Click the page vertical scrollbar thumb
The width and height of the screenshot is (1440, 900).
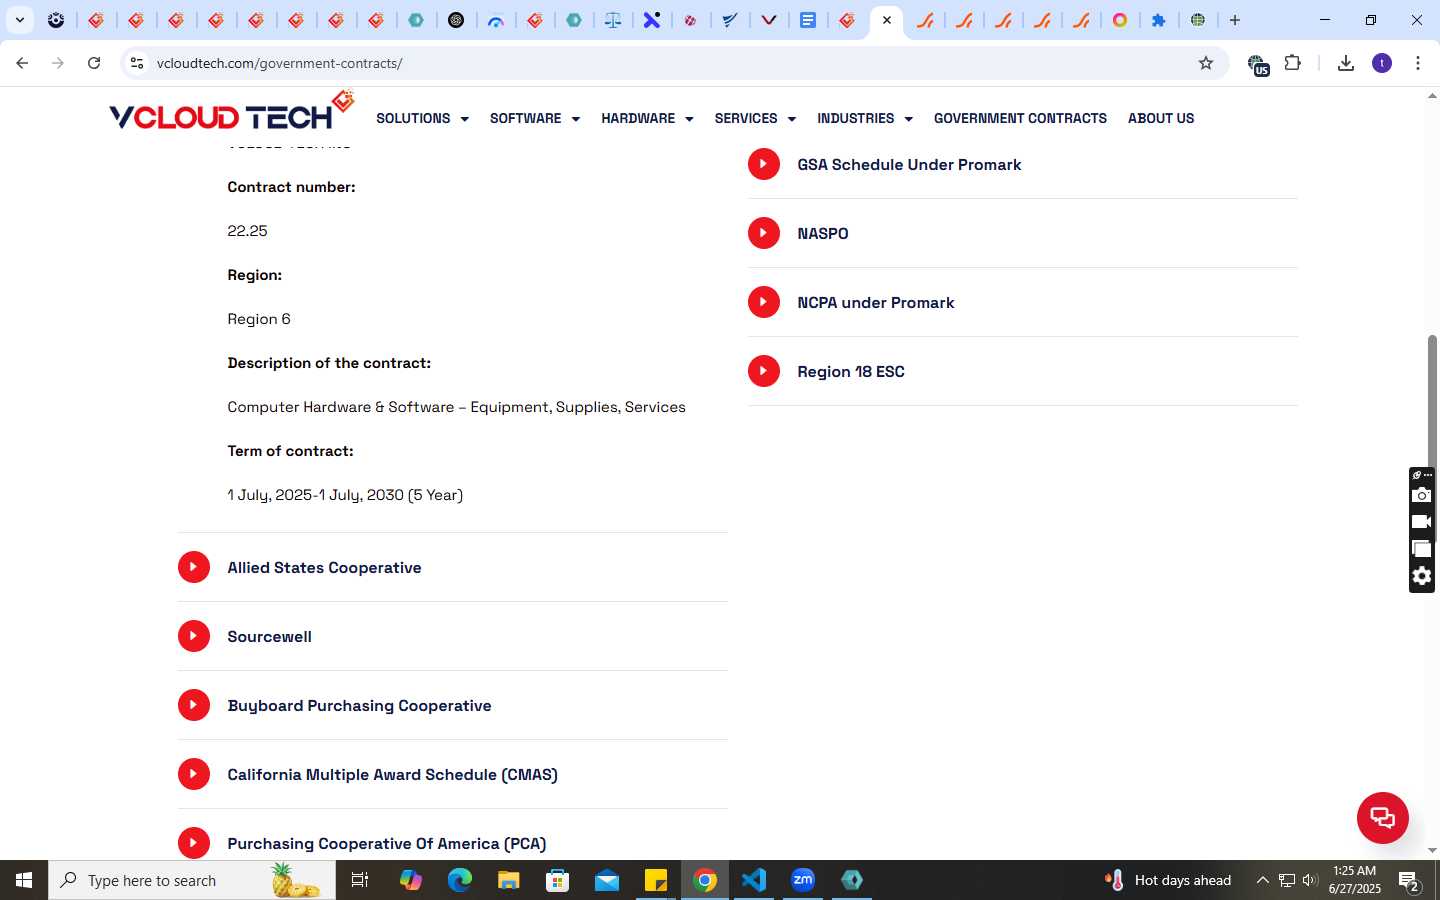[1432, 438]
